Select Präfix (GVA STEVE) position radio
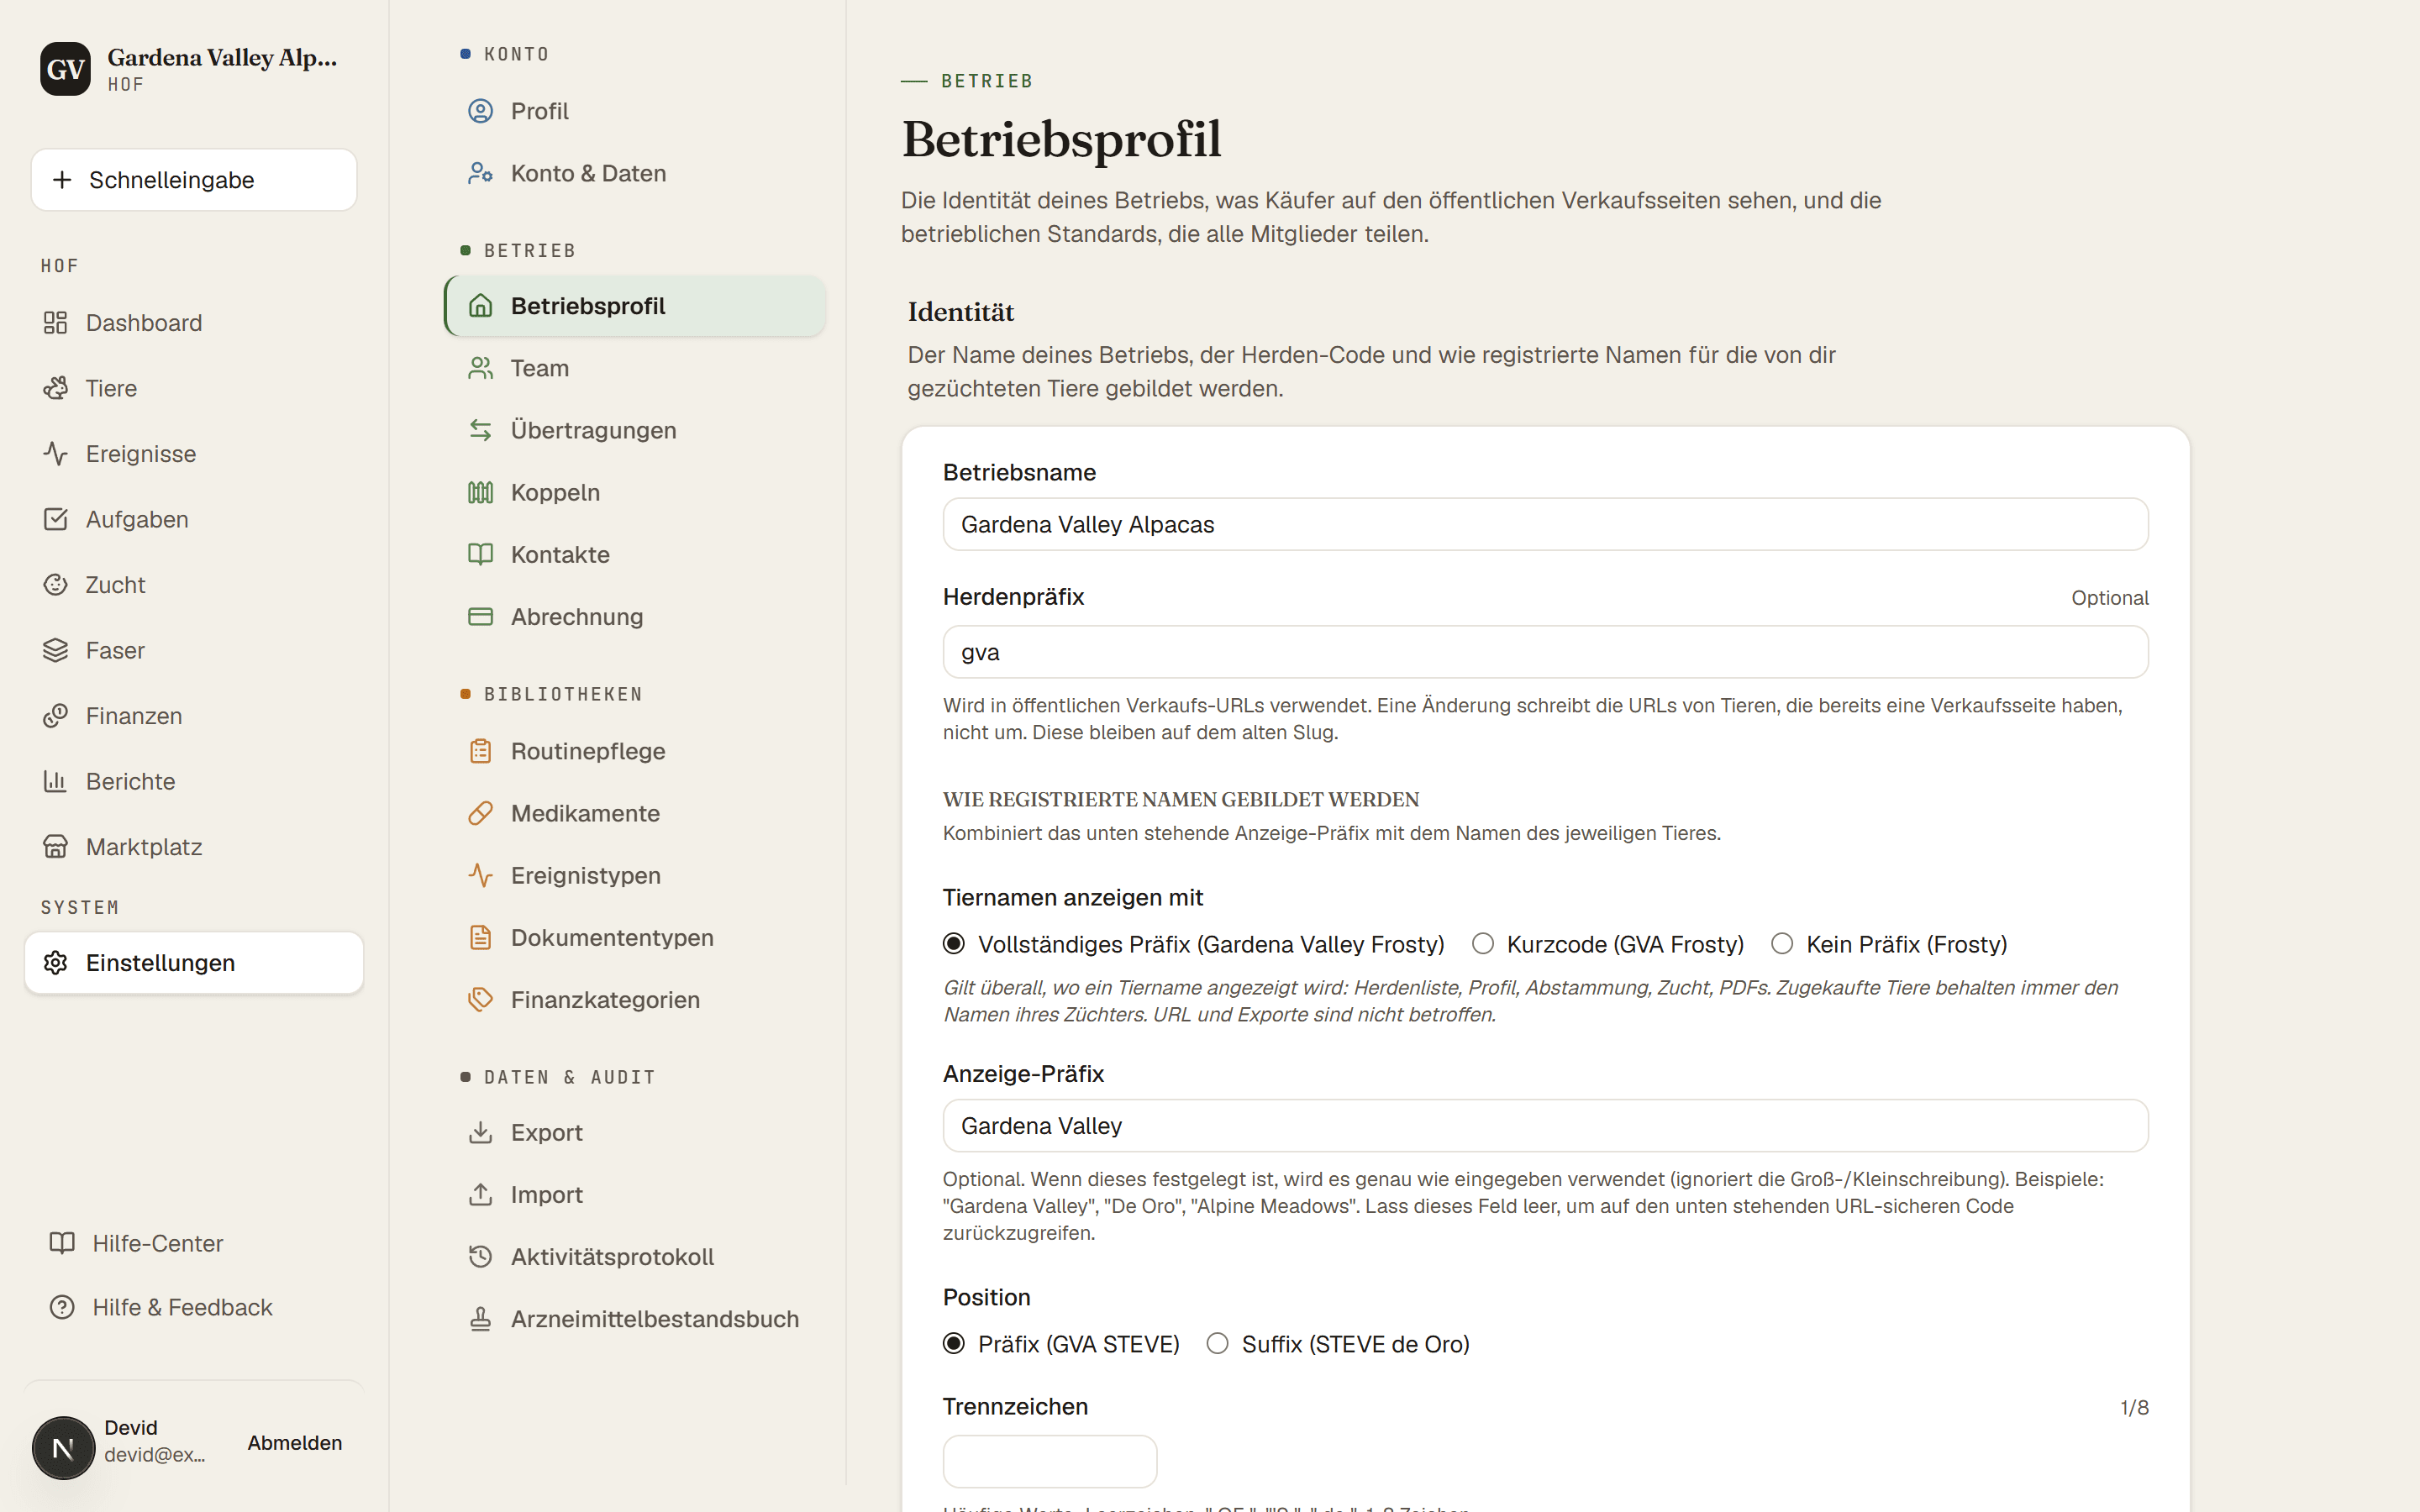2420x1512 pixels. (954, 1344)
